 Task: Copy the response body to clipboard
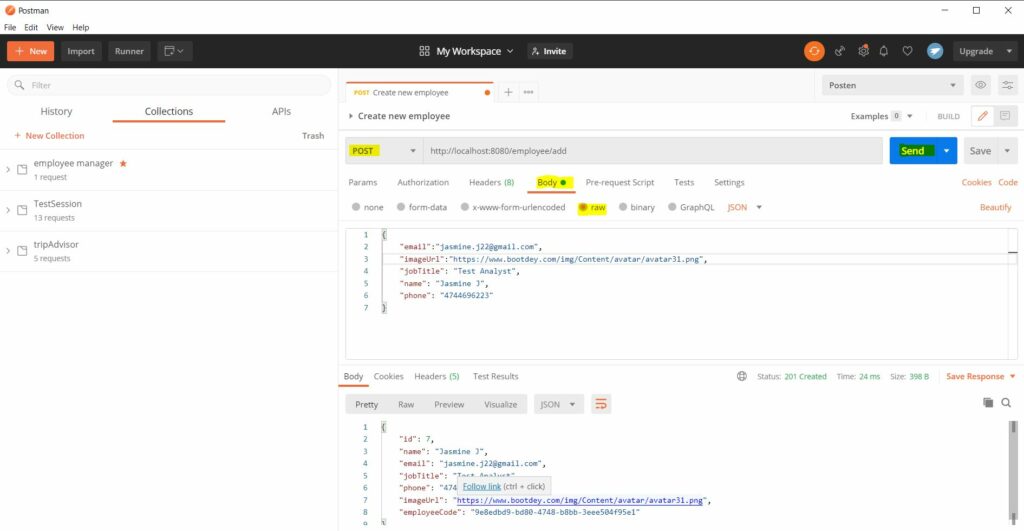point(988,403)
